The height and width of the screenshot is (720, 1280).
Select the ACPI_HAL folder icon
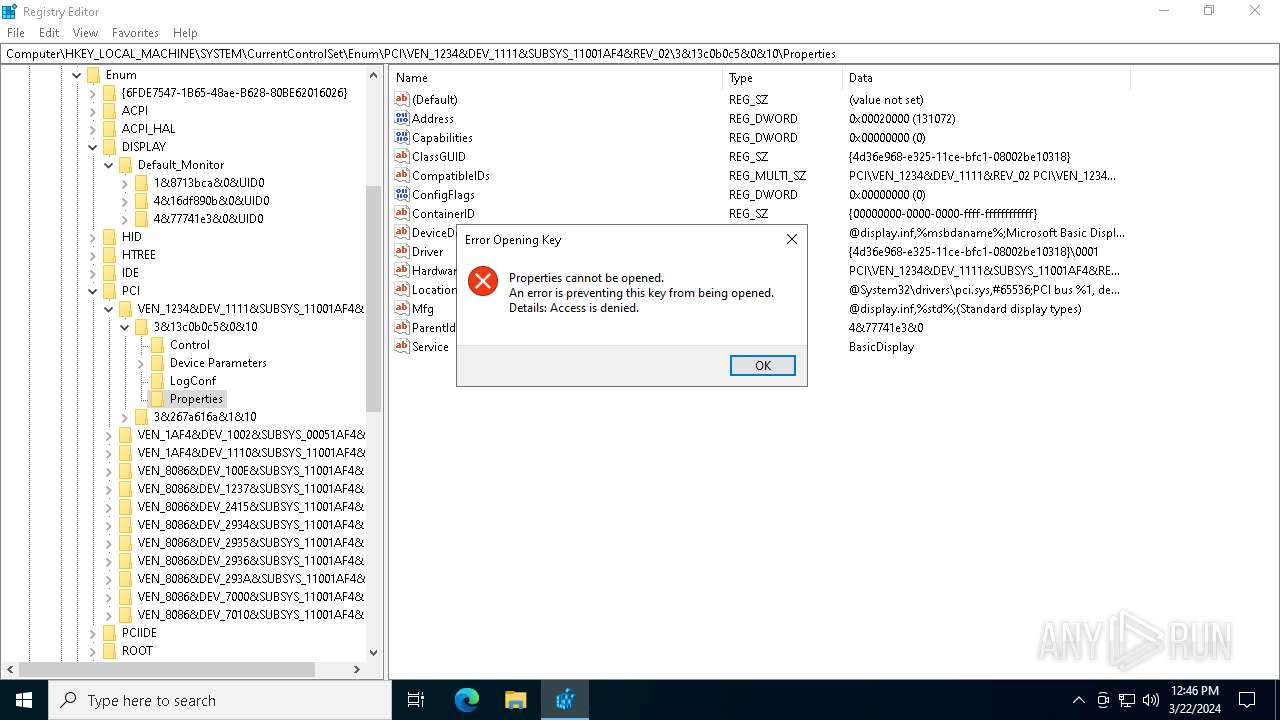coord(109,129)
